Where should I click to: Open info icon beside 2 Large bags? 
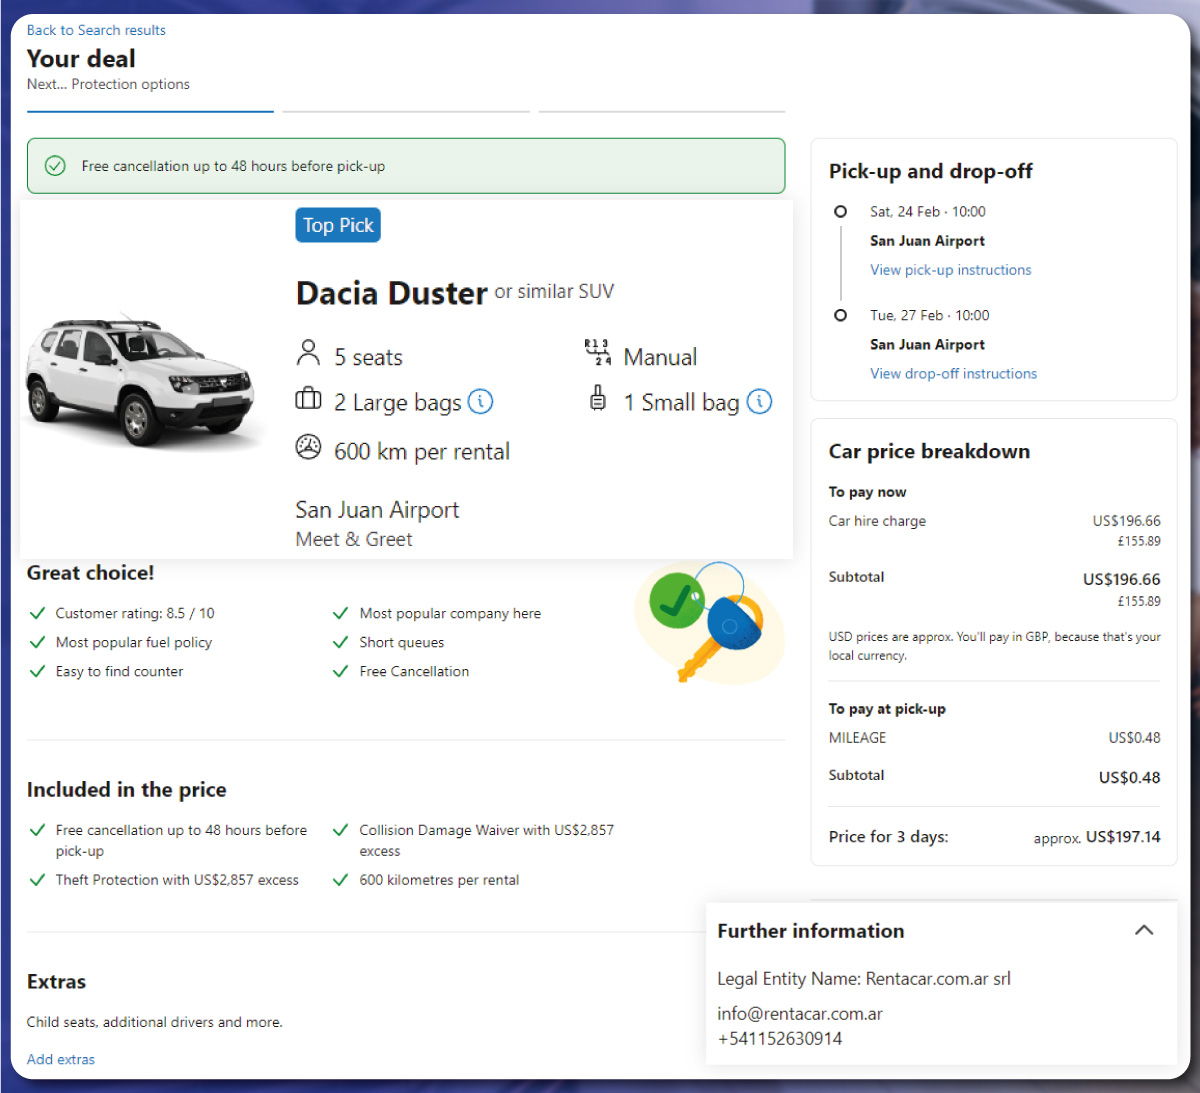point(481,402)
